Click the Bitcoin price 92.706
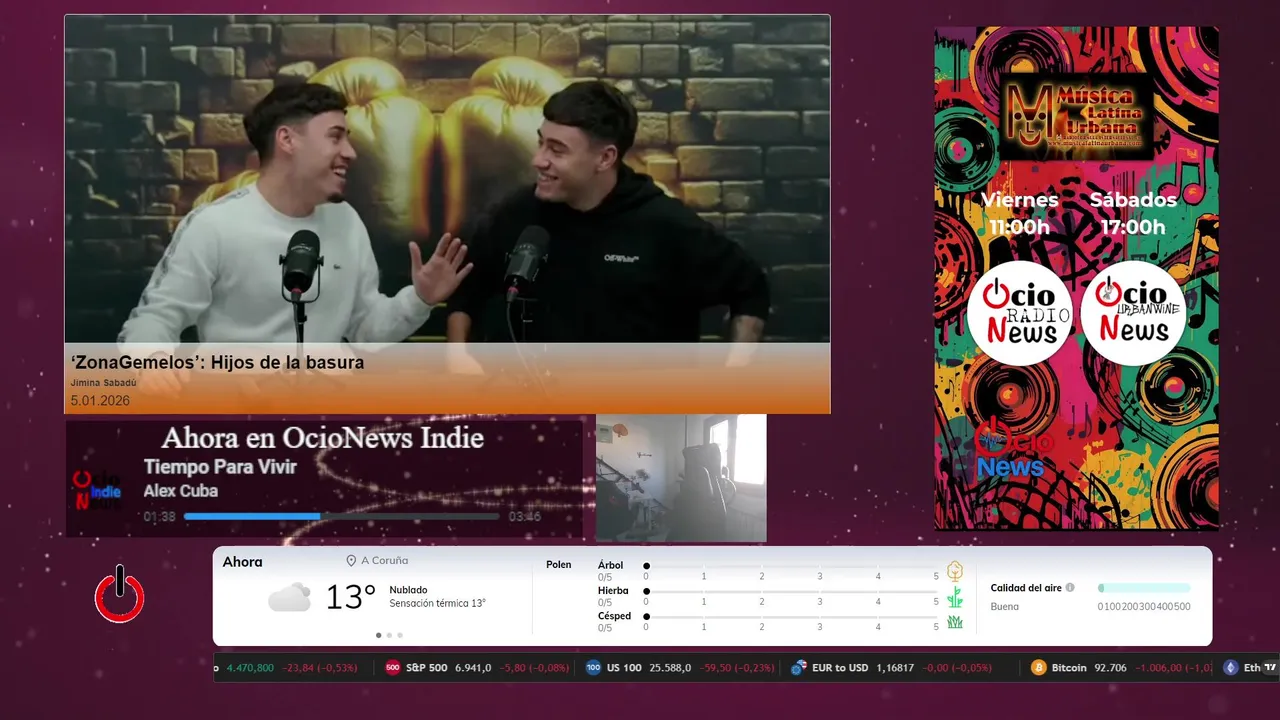This screenshot has width=1280, height=720. click(x=1111, y=668)
